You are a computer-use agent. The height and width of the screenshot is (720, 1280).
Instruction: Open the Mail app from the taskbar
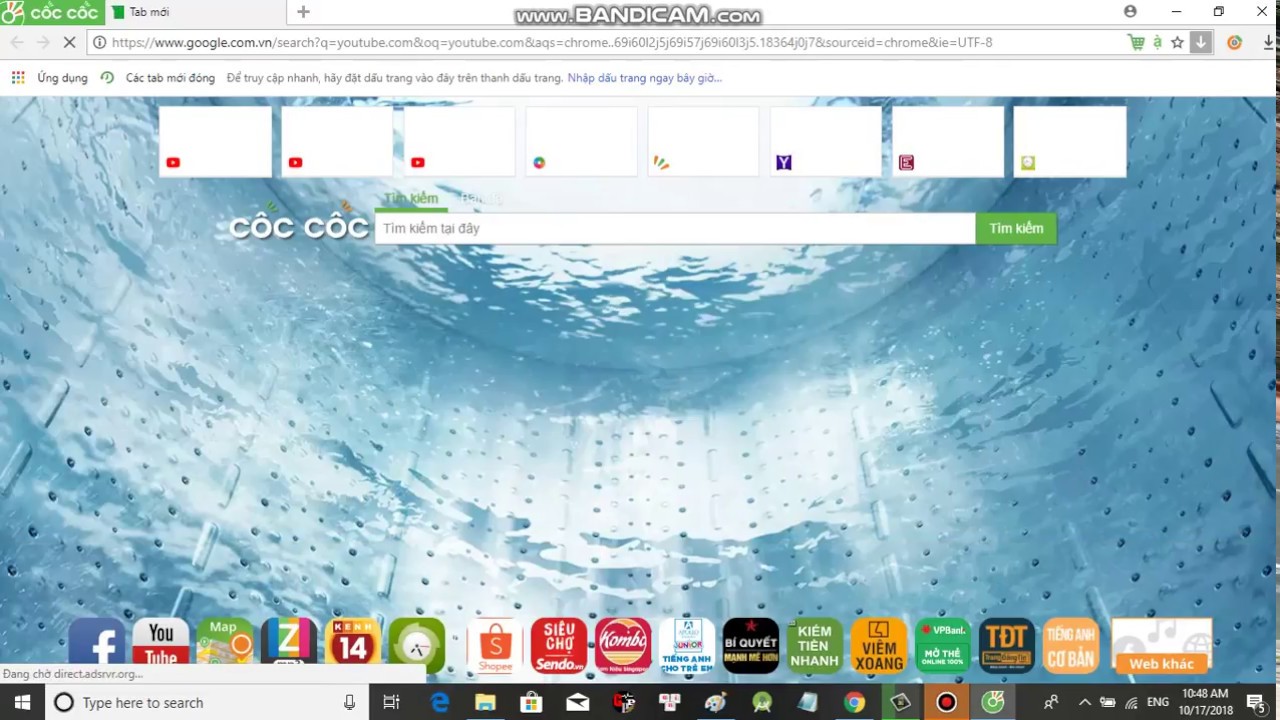point(578,702)
